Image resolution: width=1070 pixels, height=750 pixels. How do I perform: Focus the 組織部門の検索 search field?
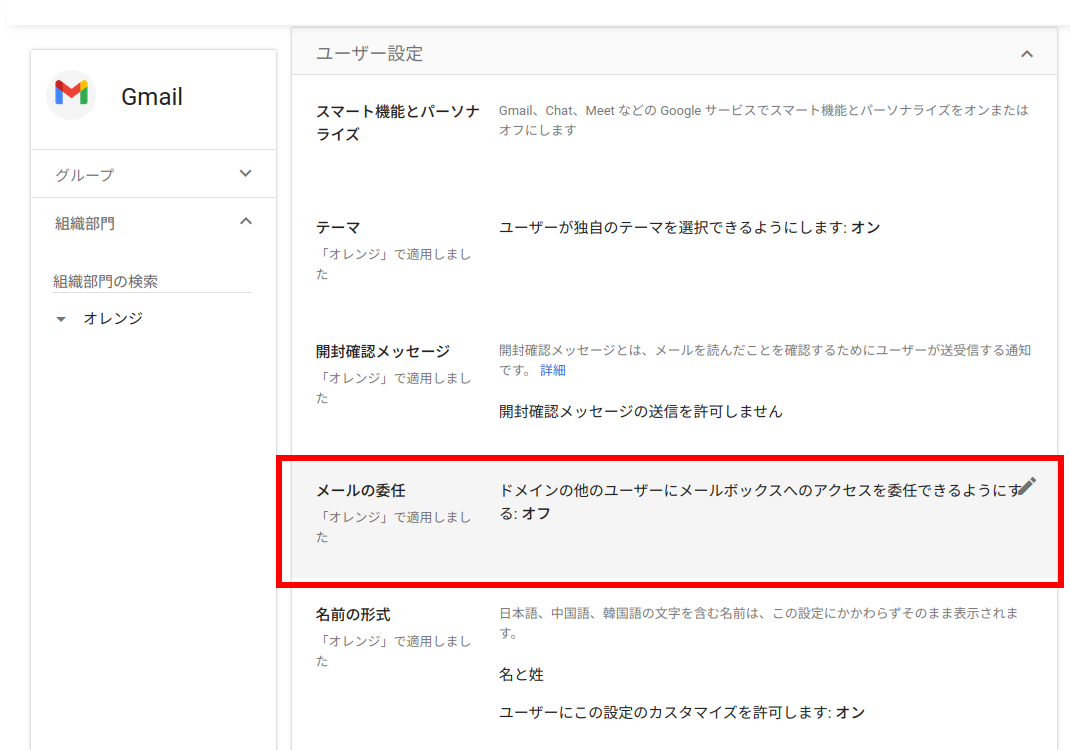(152, 282)
